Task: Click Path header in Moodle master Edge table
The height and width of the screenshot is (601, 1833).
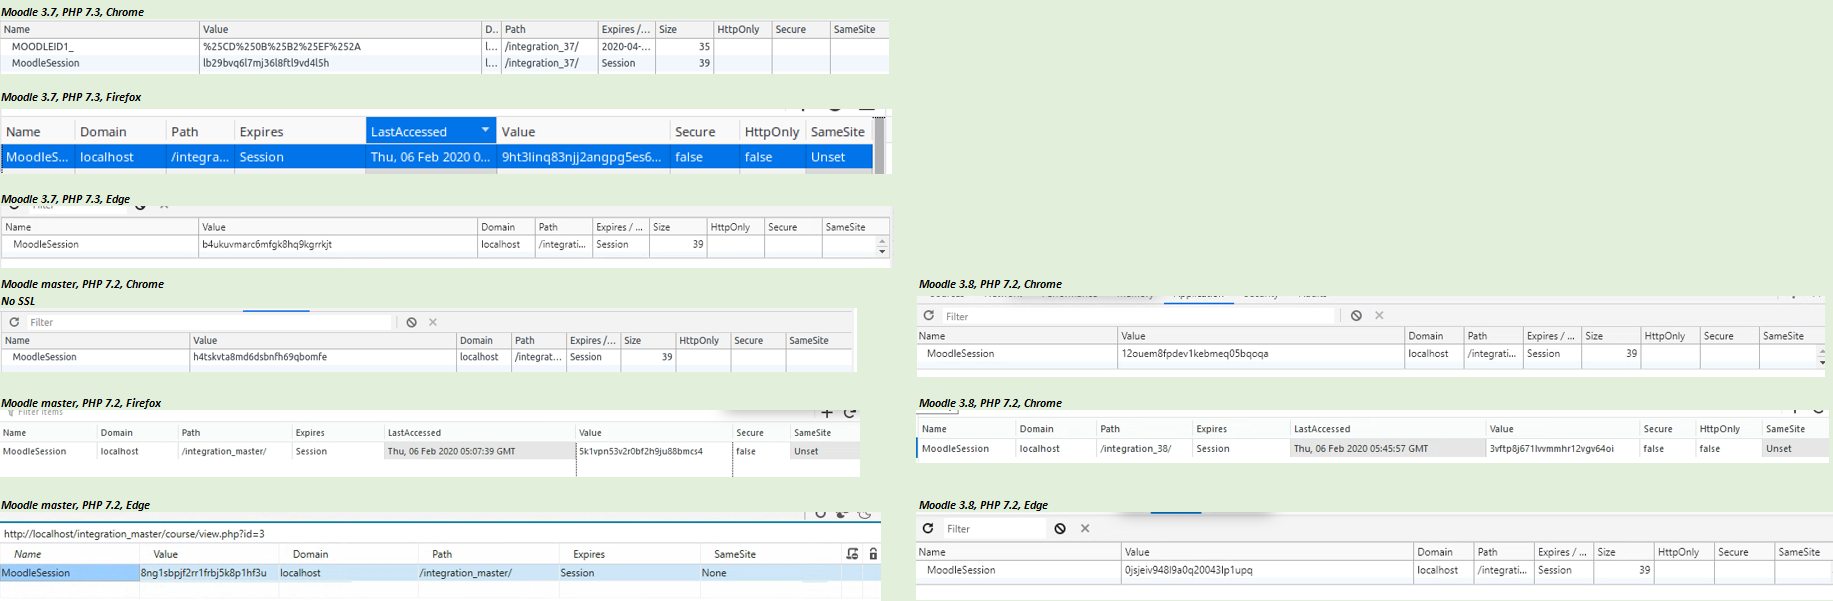Action: pos(489,553)
